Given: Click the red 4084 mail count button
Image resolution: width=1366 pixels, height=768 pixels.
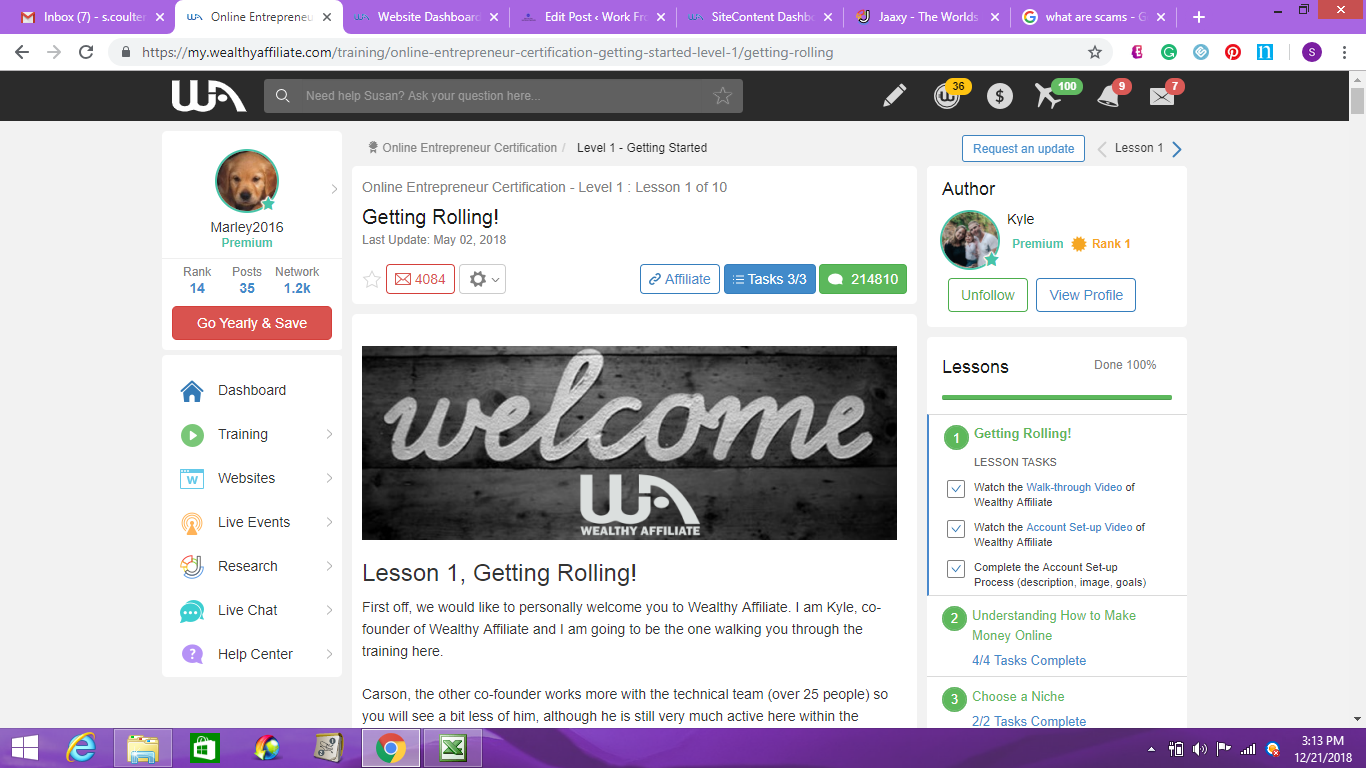Looking at the screenshot, I should coord(421,279).
